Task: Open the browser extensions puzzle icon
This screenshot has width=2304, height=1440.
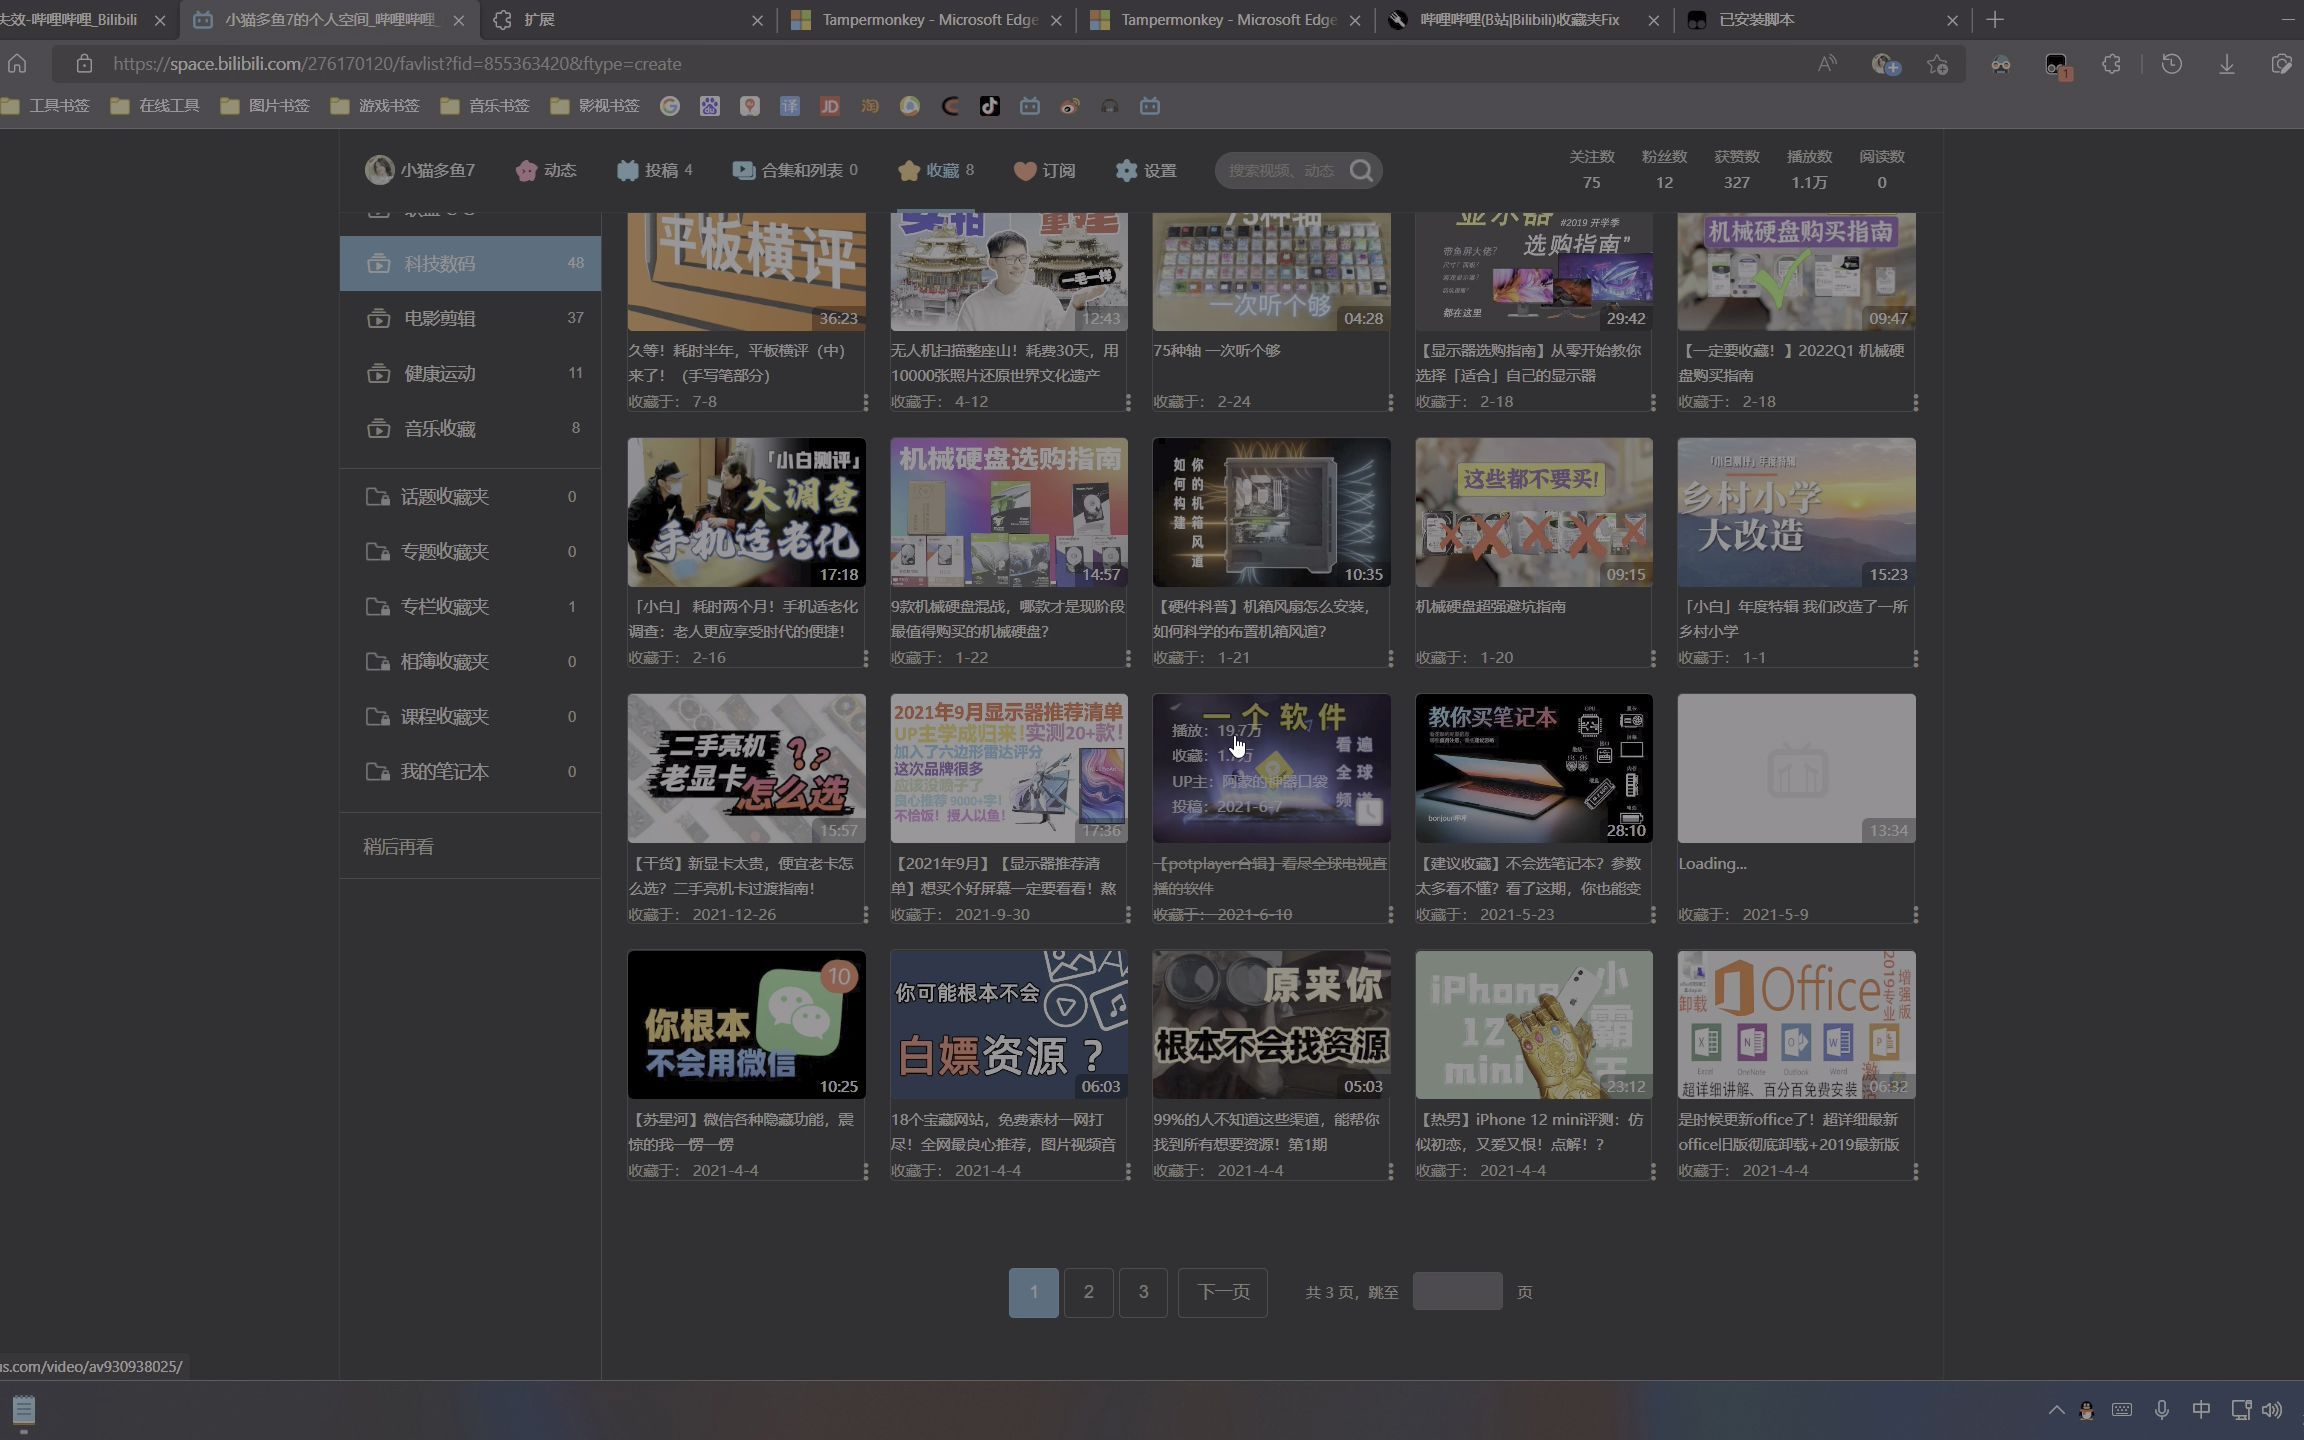Action: (2111, 64)
